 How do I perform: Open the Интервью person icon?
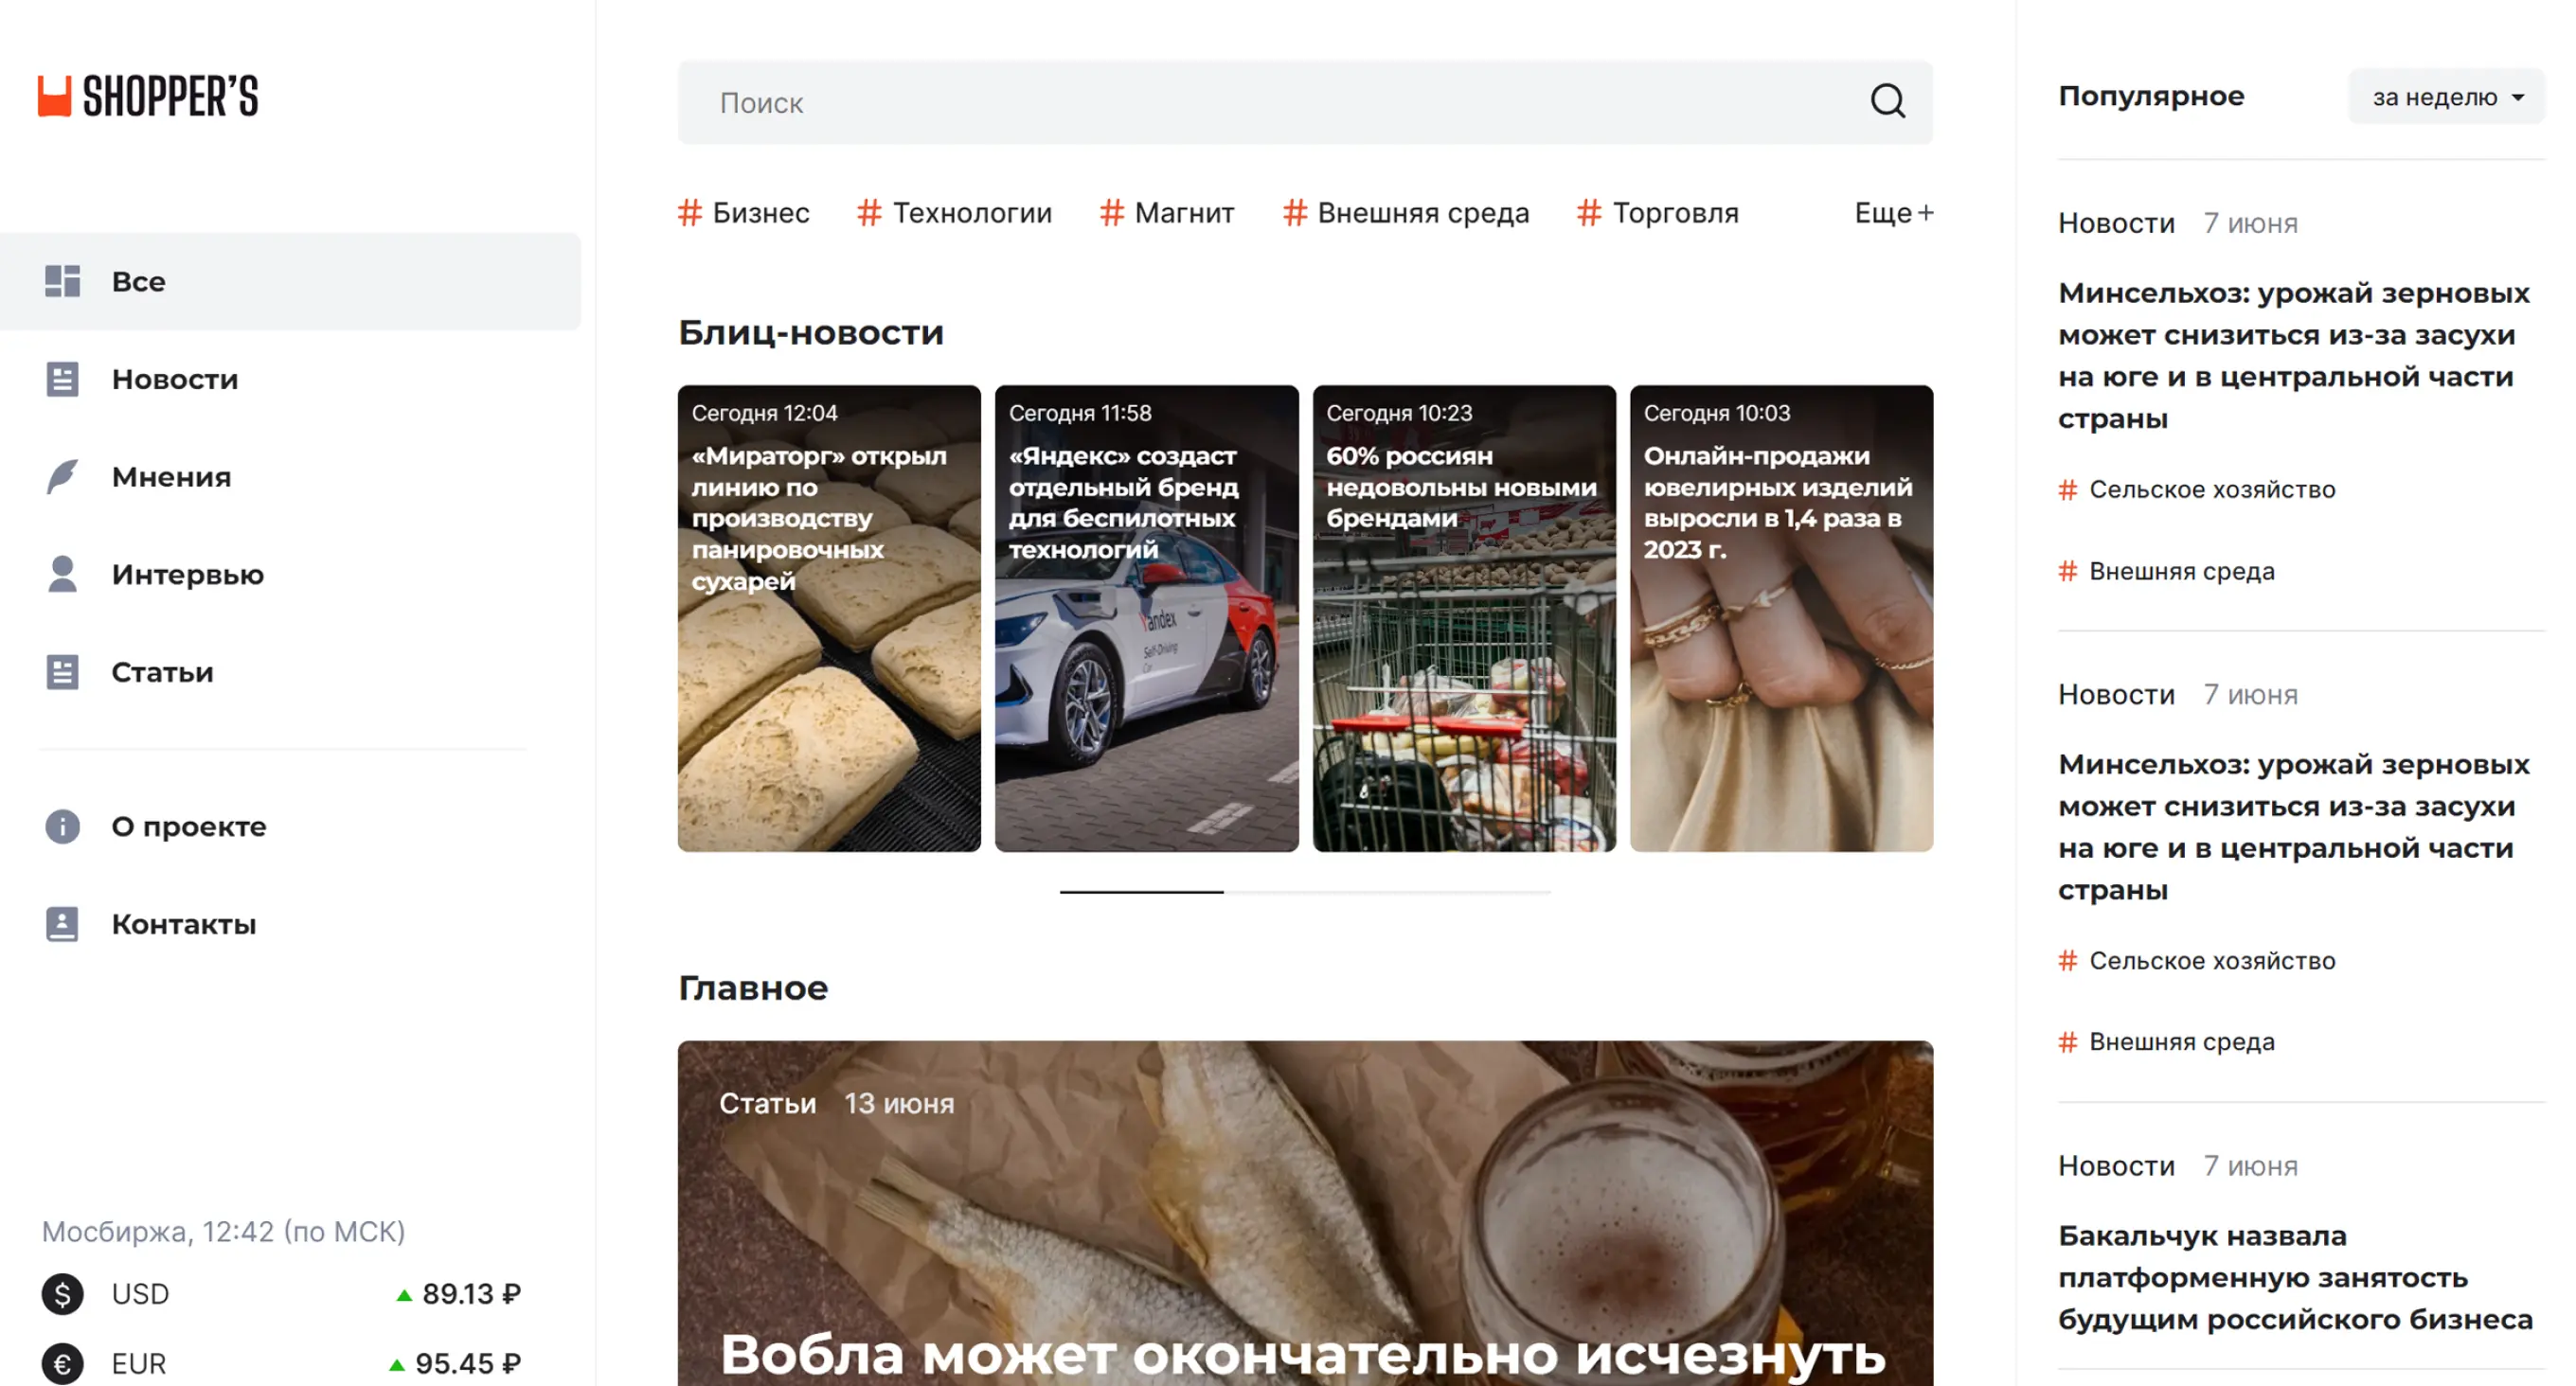(x=62, y=574)
